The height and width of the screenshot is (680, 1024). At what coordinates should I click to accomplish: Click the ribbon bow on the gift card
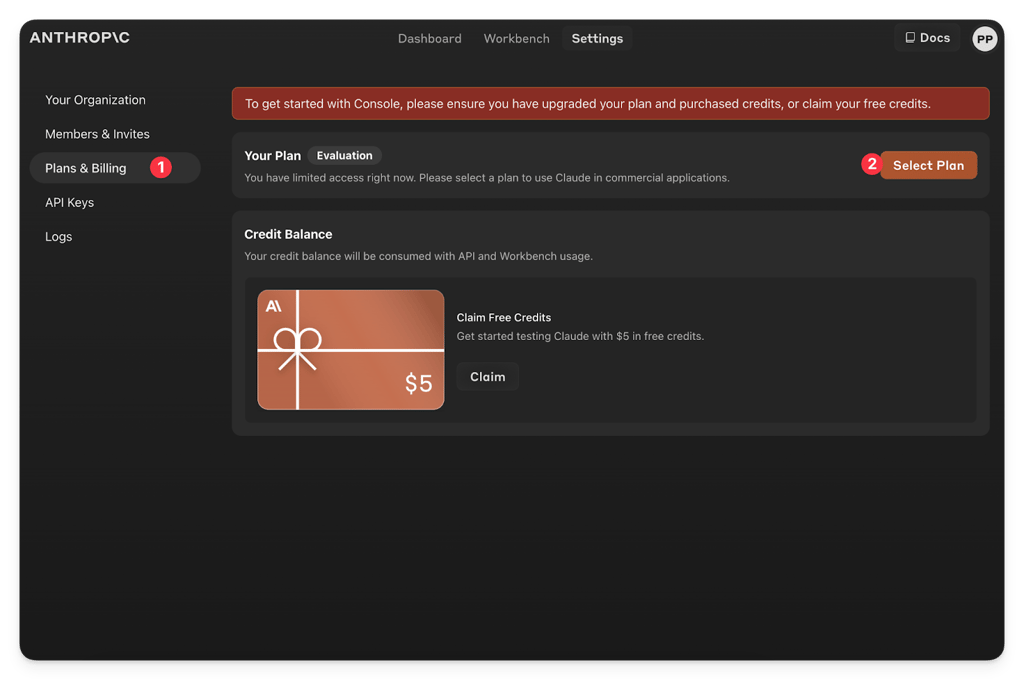pyautogui.click(x=298, y=347)
